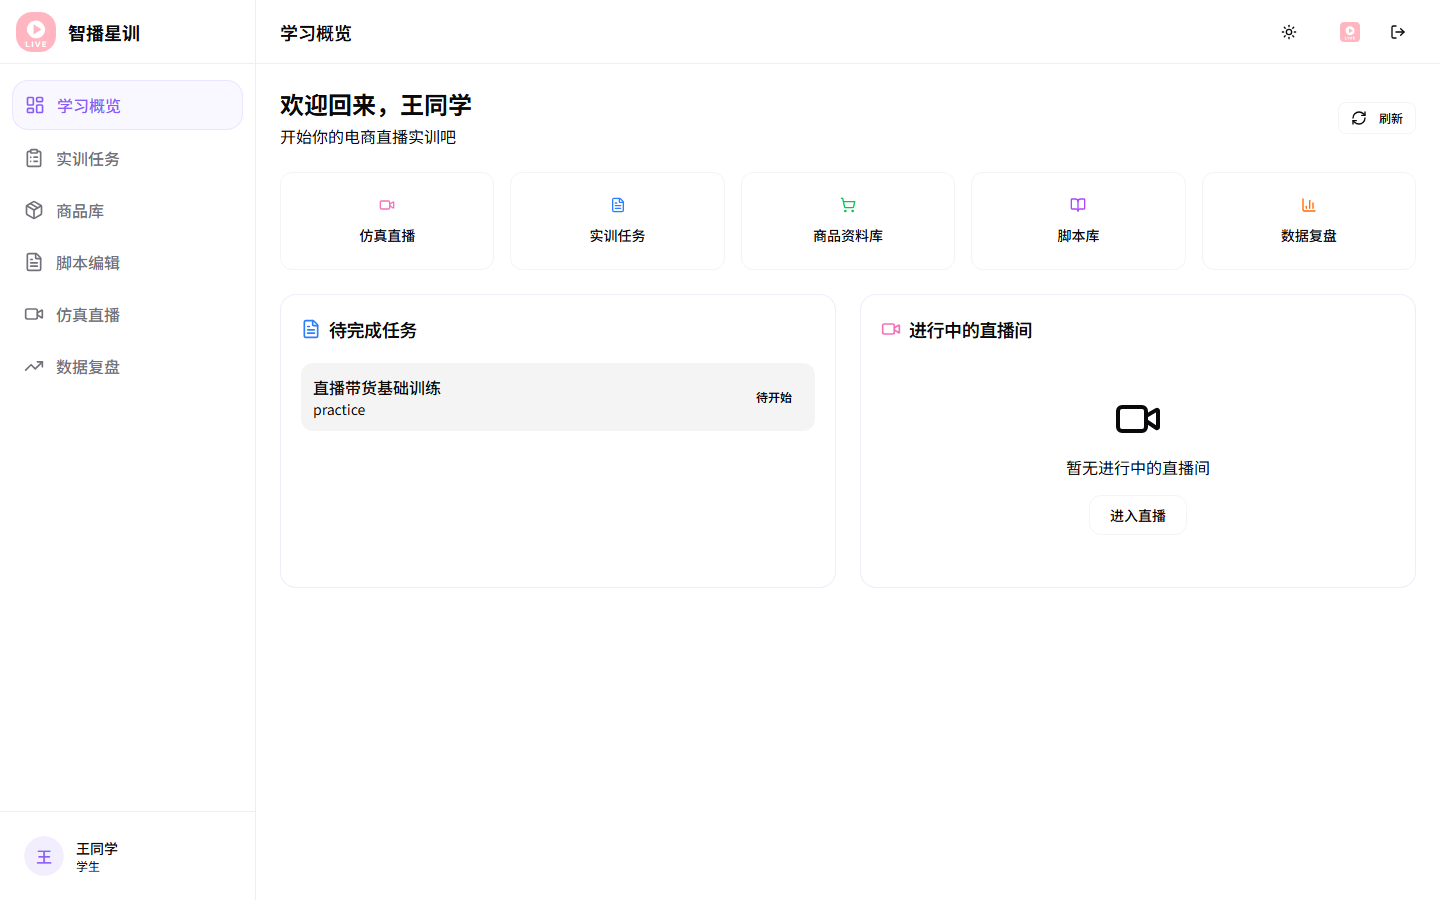Open 仿真直播 using the camera icon in sidebar
The height and width of the screenshot is (900, 1440).
tap(34, 314)
